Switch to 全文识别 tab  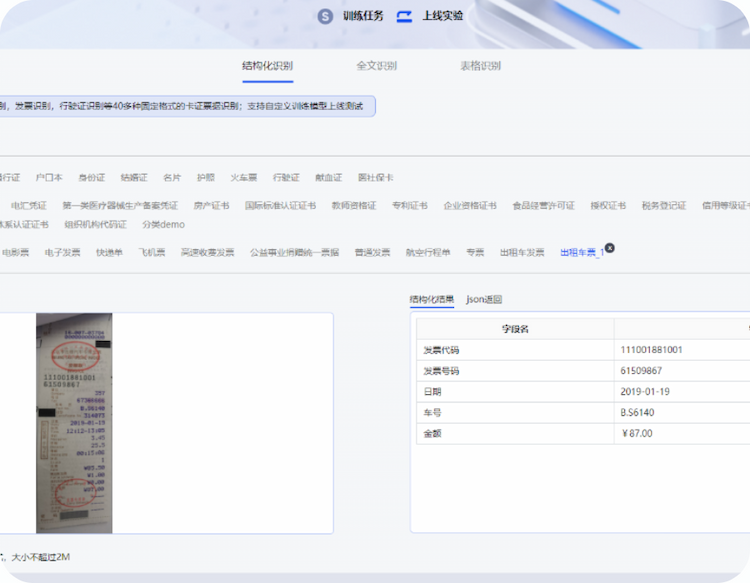(376, 66)
